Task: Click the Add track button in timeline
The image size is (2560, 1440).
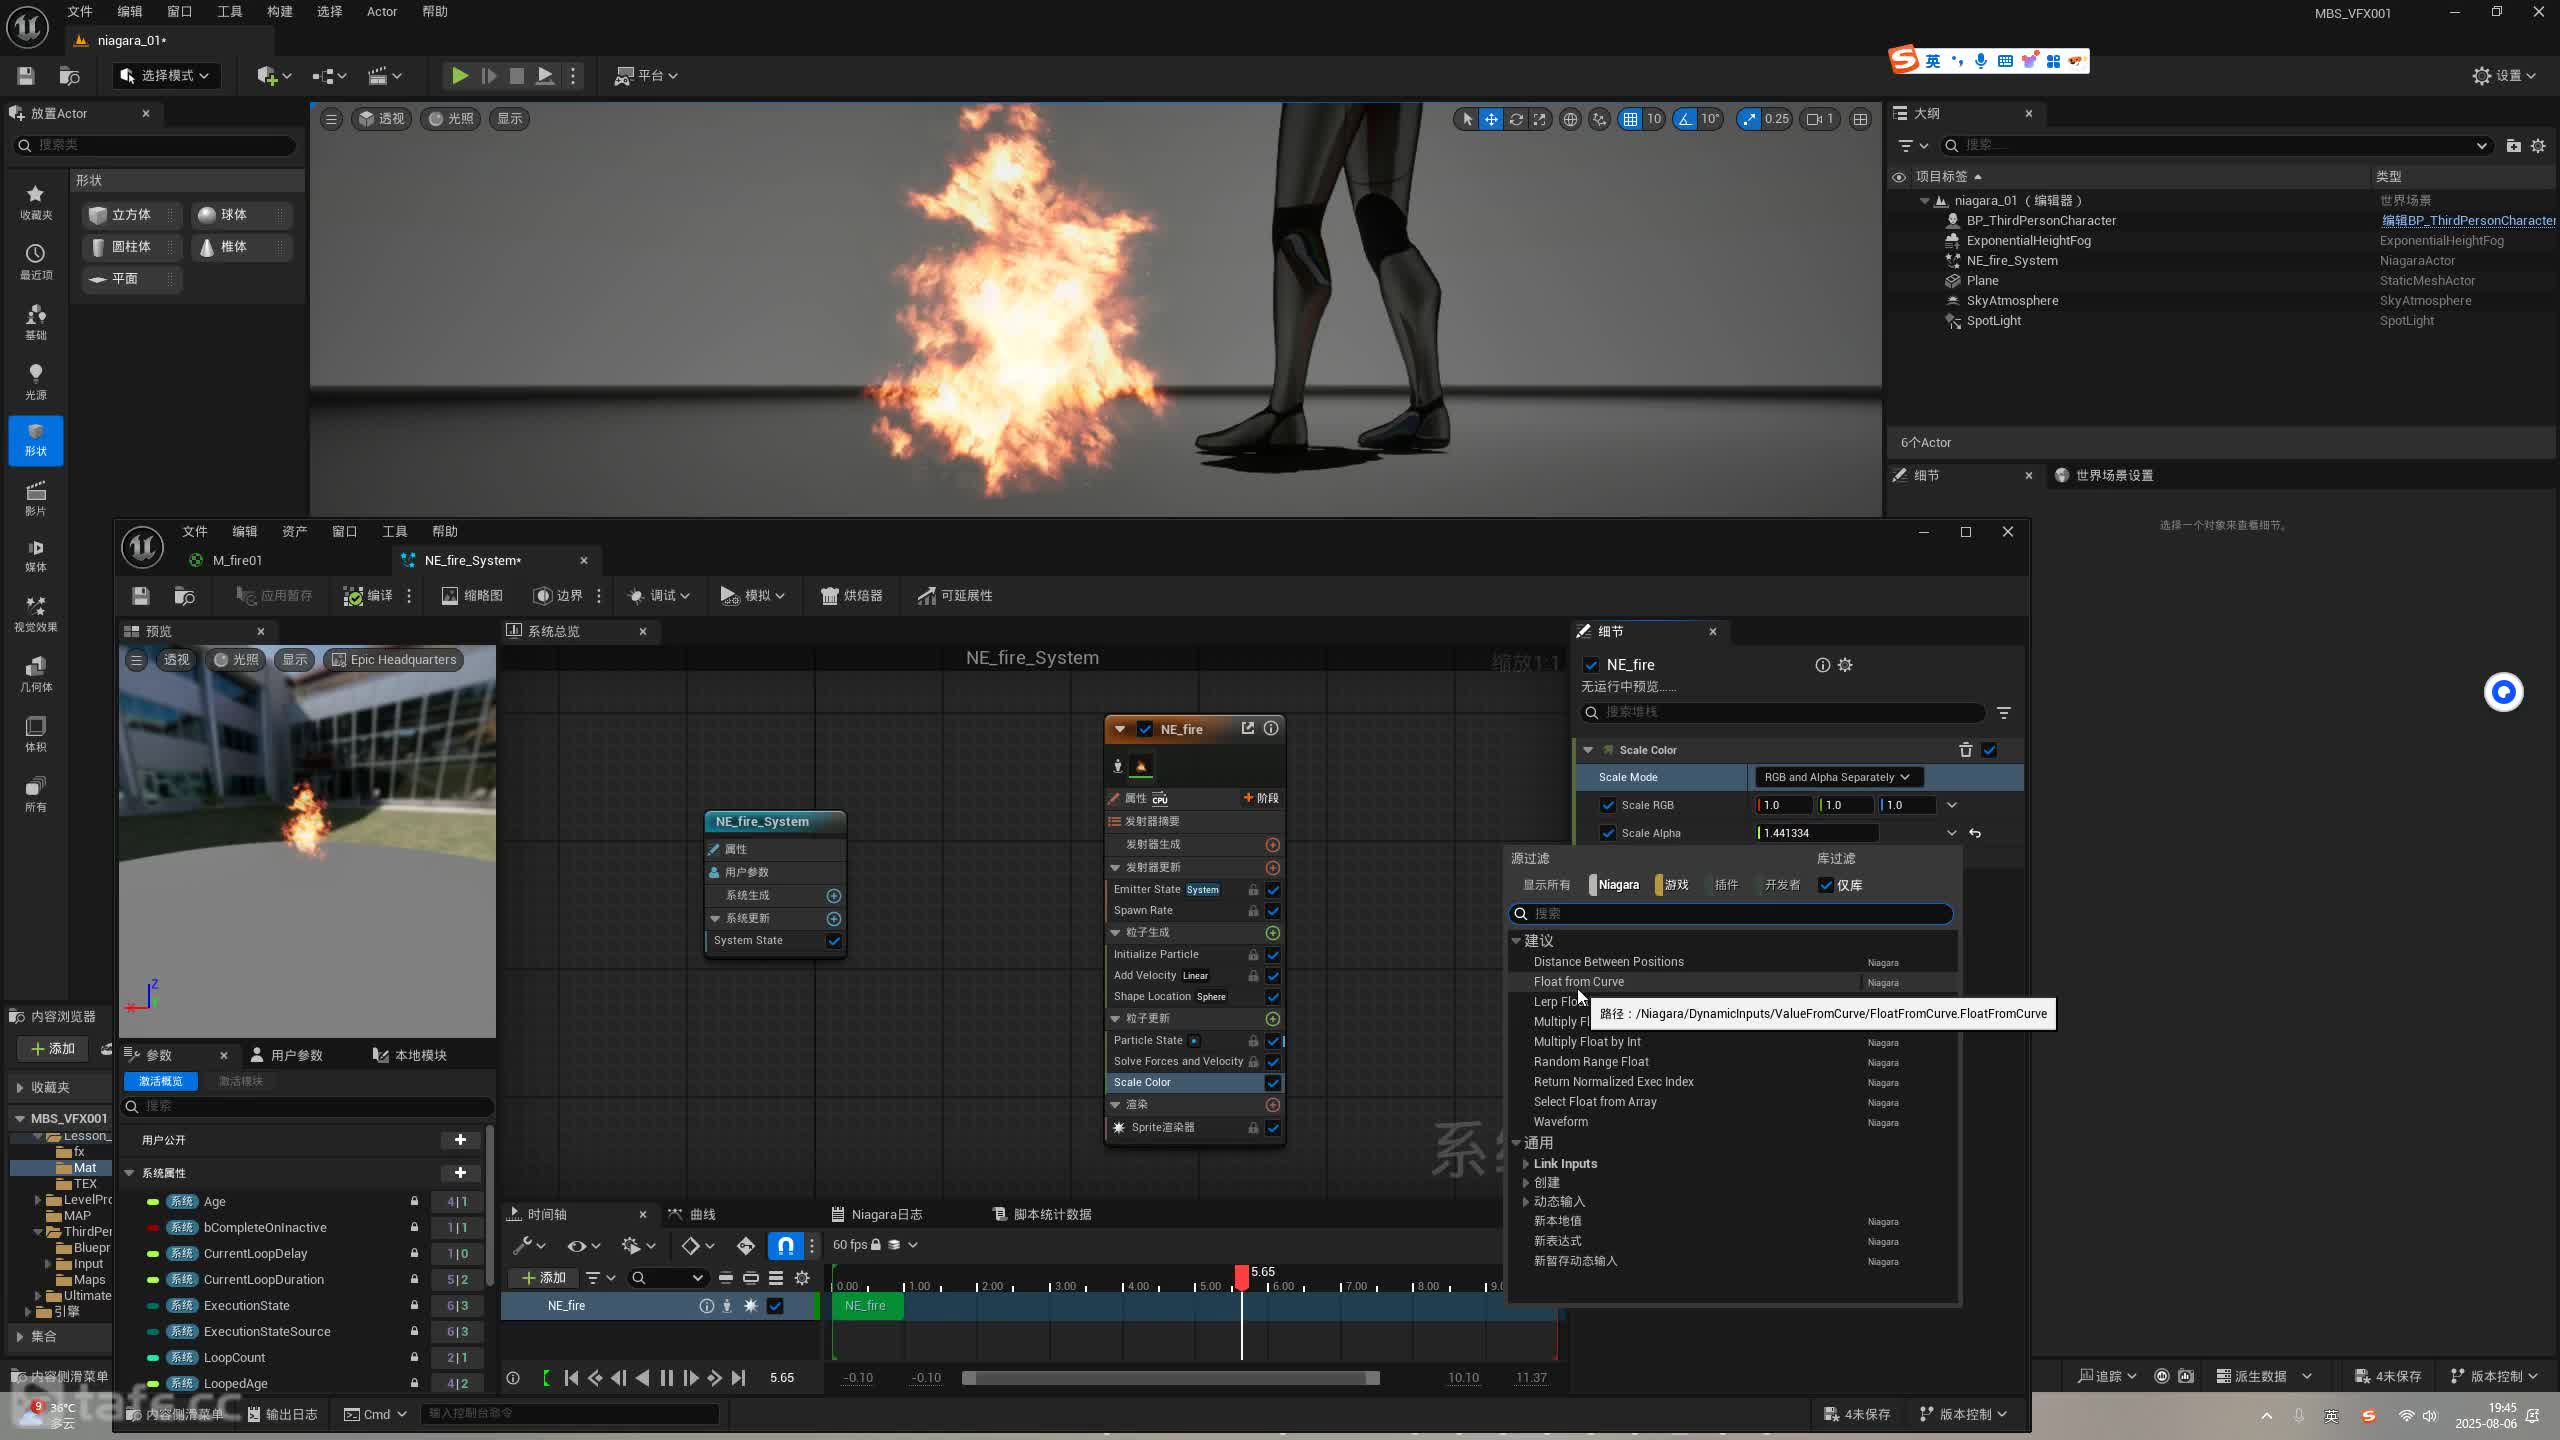Action: tap(543, 1278)
